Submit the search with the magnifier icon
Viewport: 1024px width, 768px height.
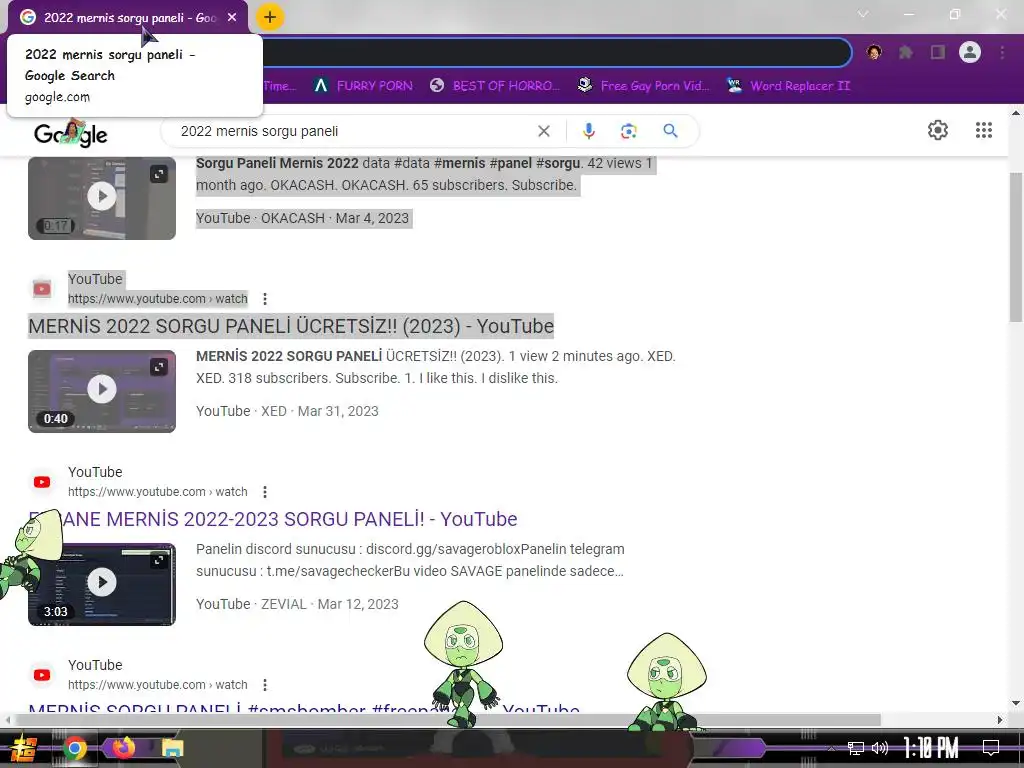[x=670, y=131]
